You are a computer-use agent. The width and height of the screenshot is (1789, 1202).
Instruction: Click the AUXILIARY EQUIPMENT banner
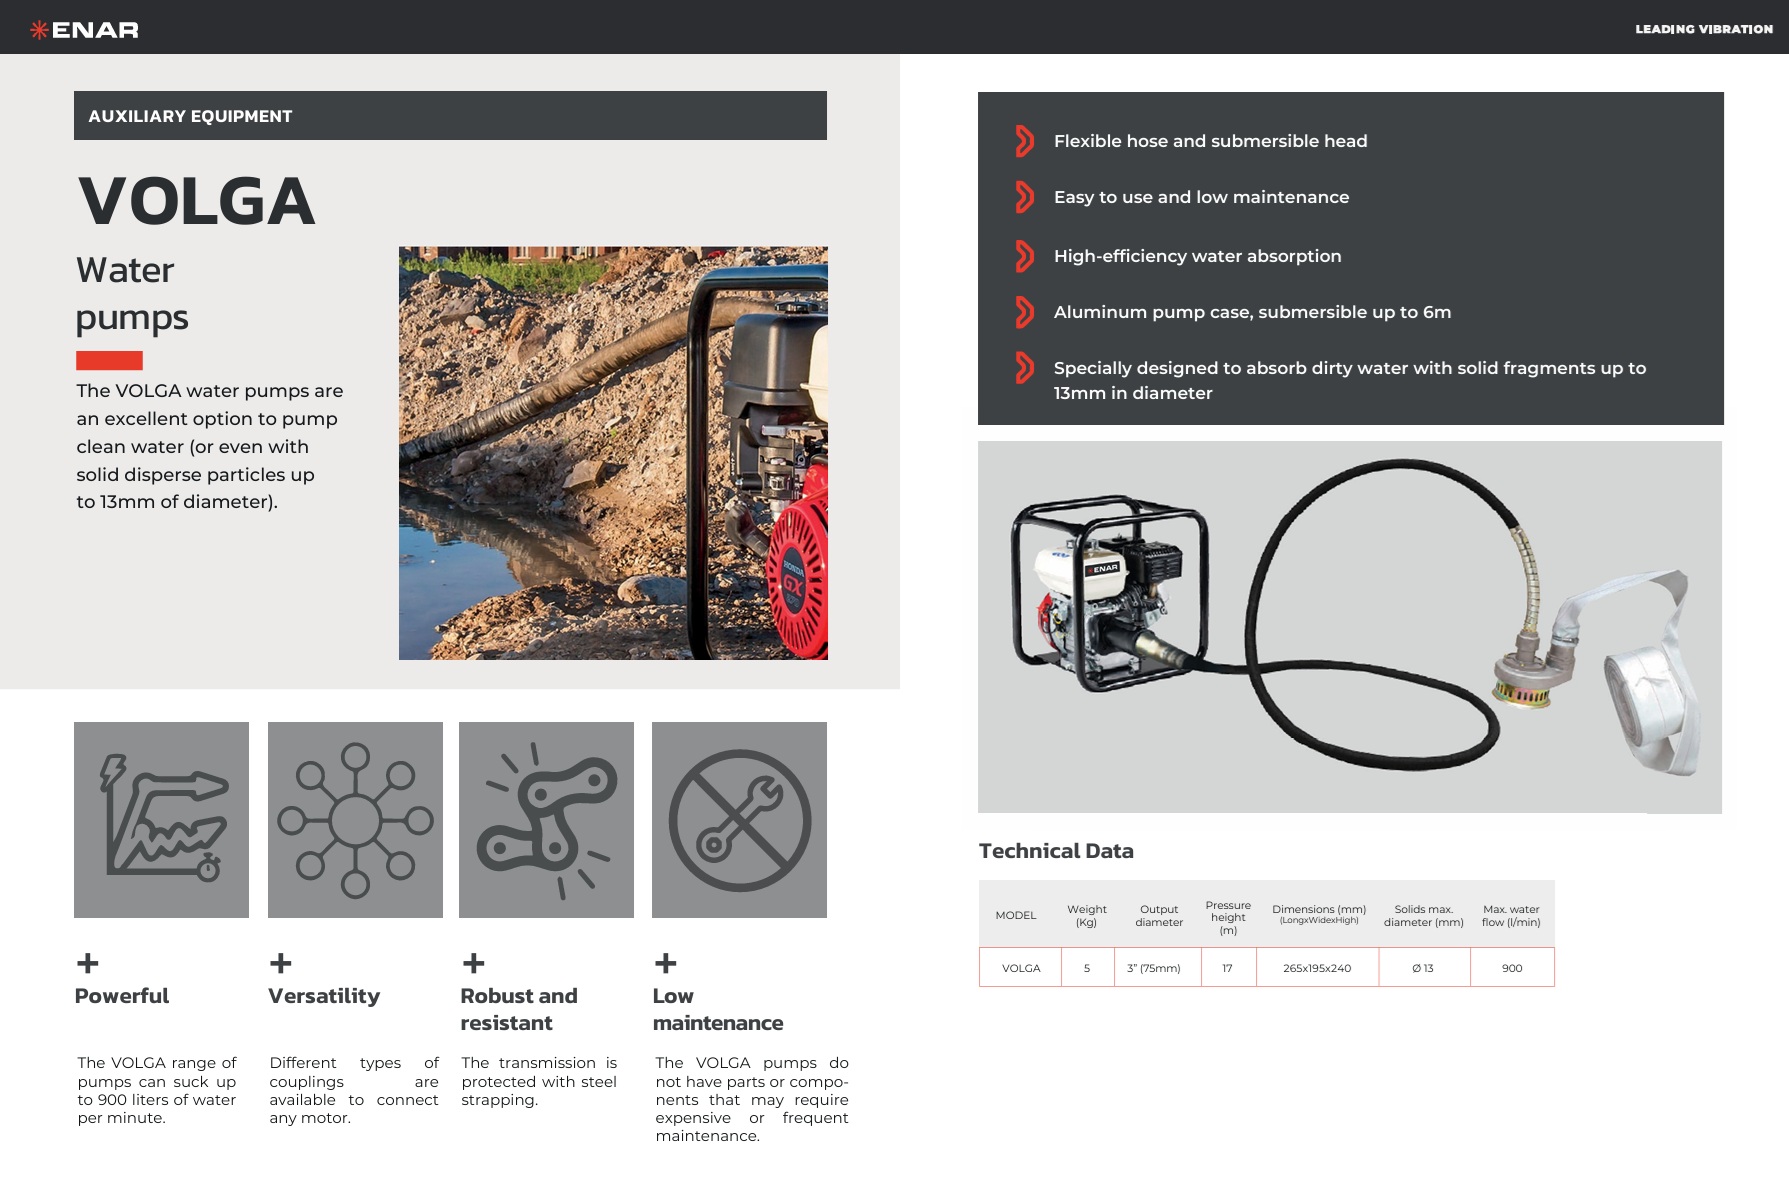450,116
